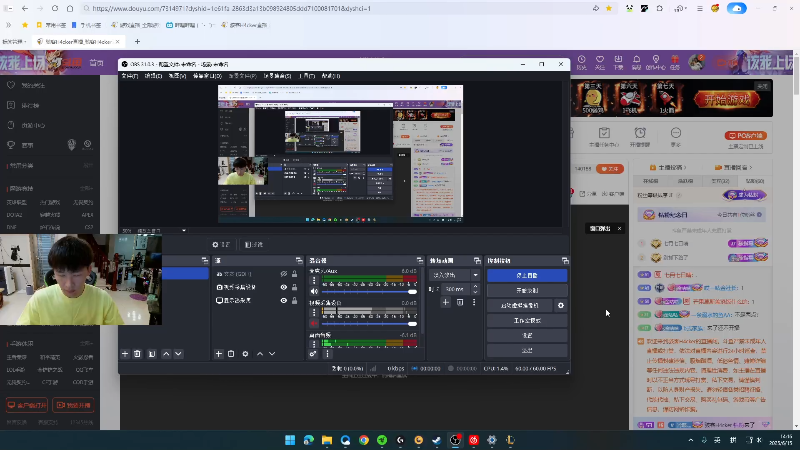
Task: Hide the video capture device source
Action: tap(284, 287)
